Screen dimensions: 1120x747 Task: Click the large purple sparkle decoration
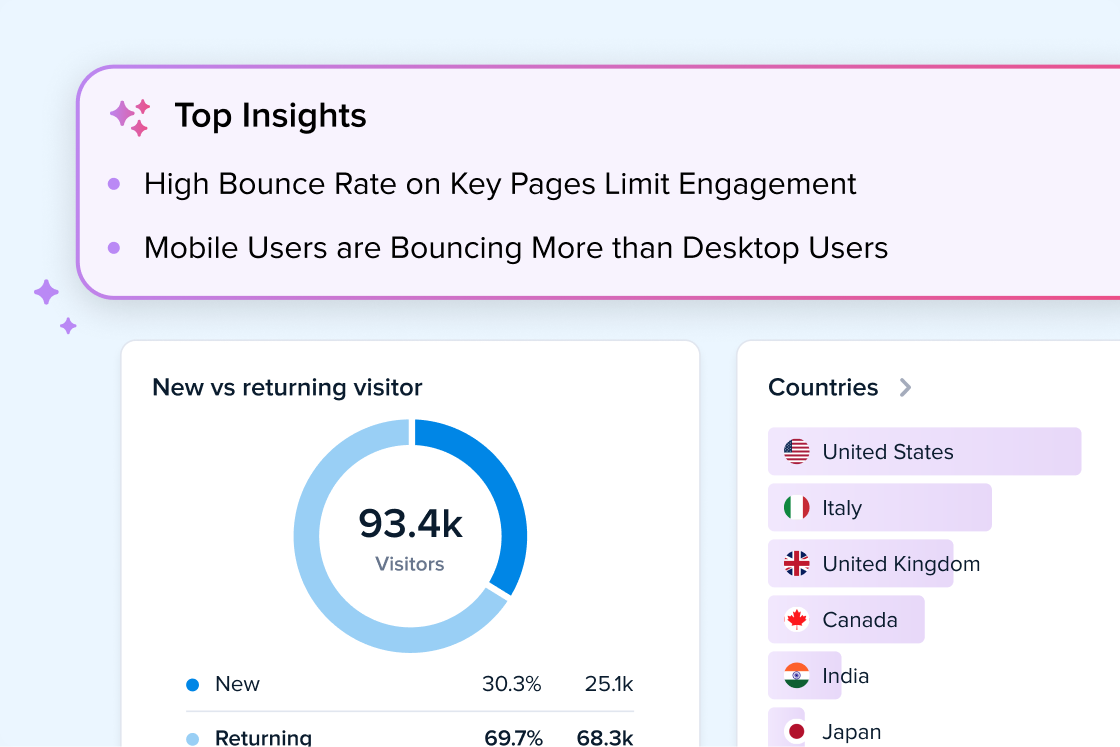click(46, 292)
